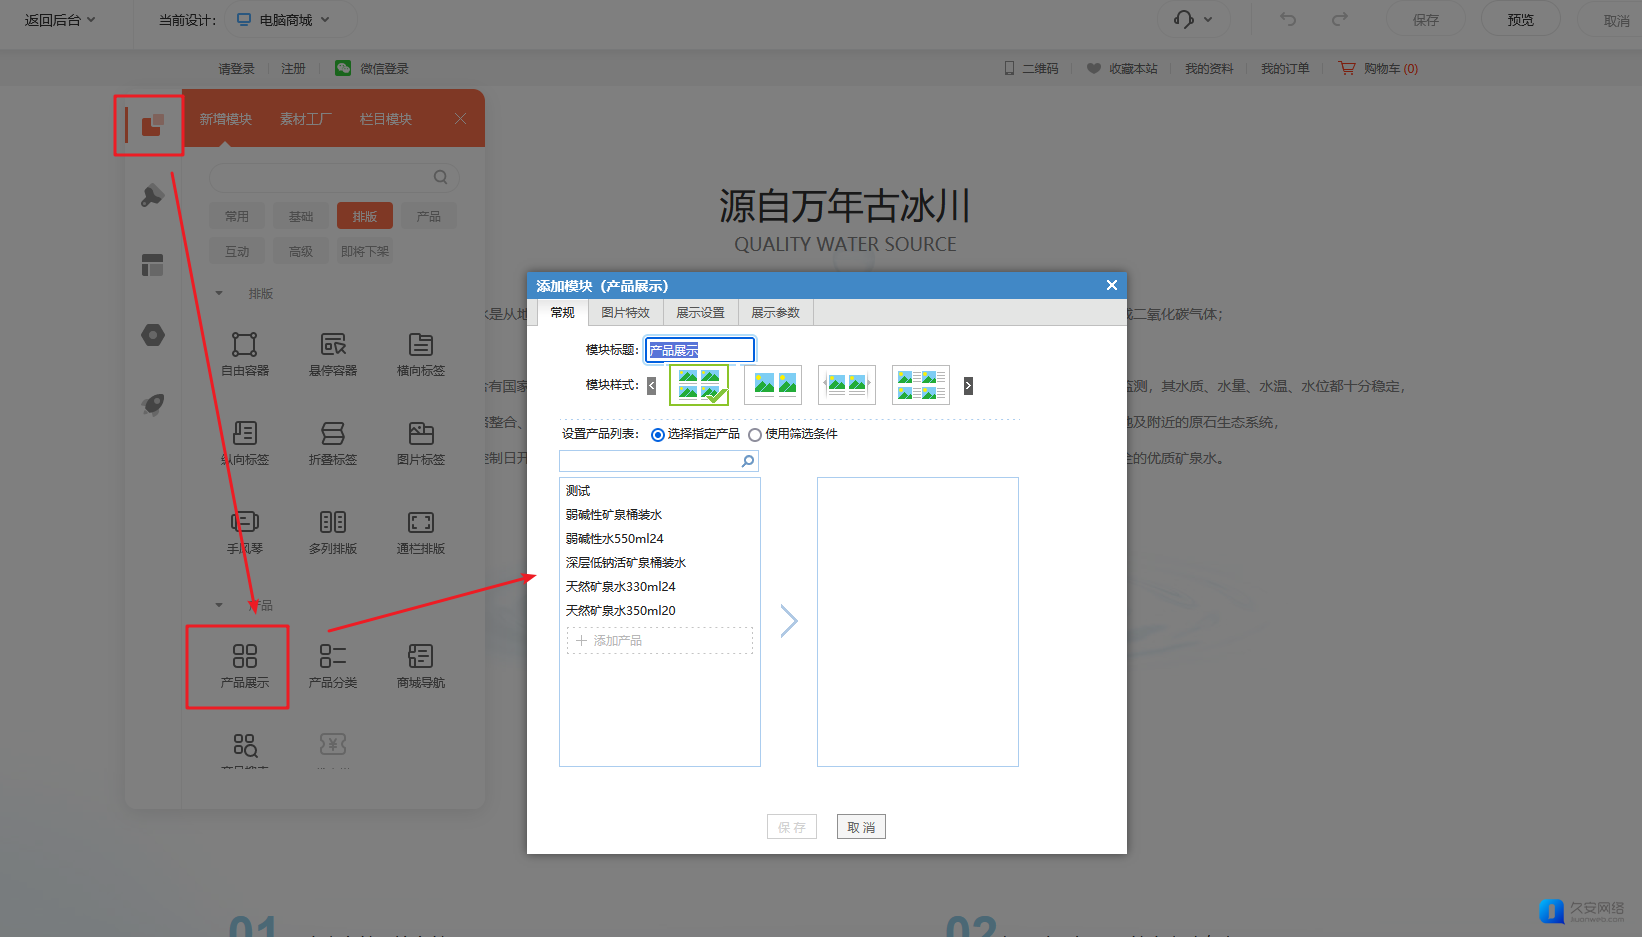Viewport: 1642px width, 937px height.
Task: Click the 产品展示 module icon
Action: (x=245, y=657)
